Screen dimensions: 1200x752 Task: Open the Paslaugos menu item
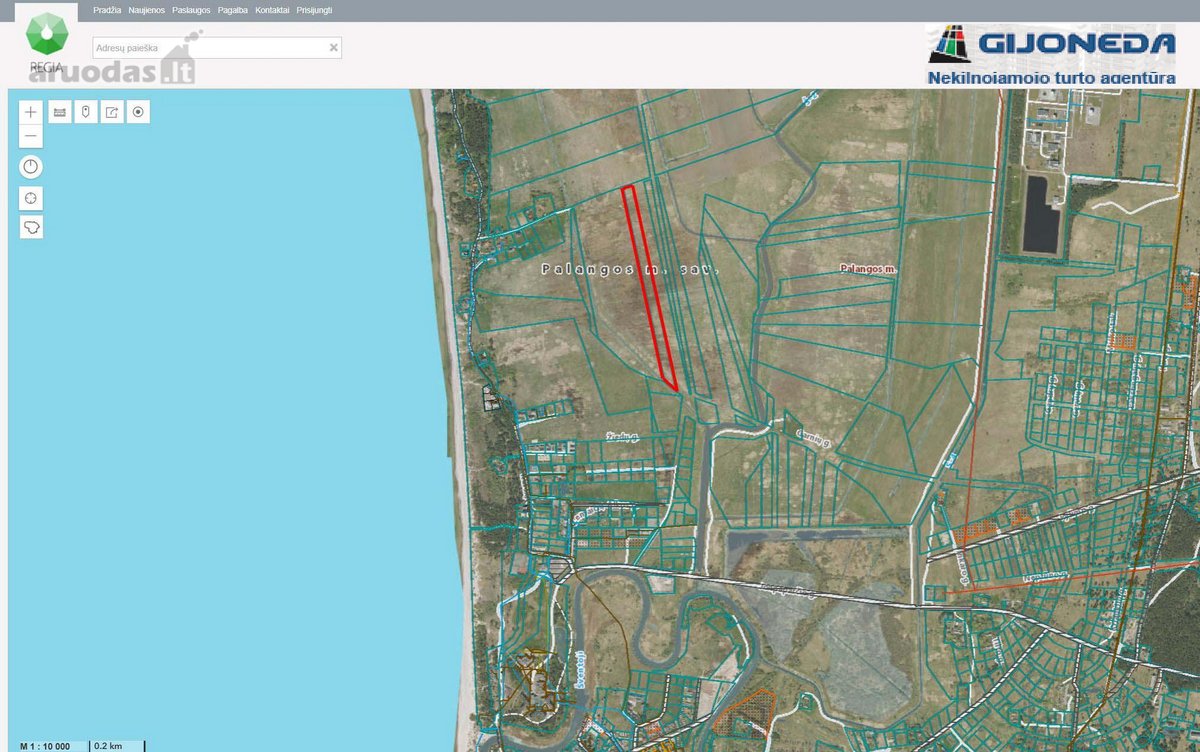coord(191,10)
